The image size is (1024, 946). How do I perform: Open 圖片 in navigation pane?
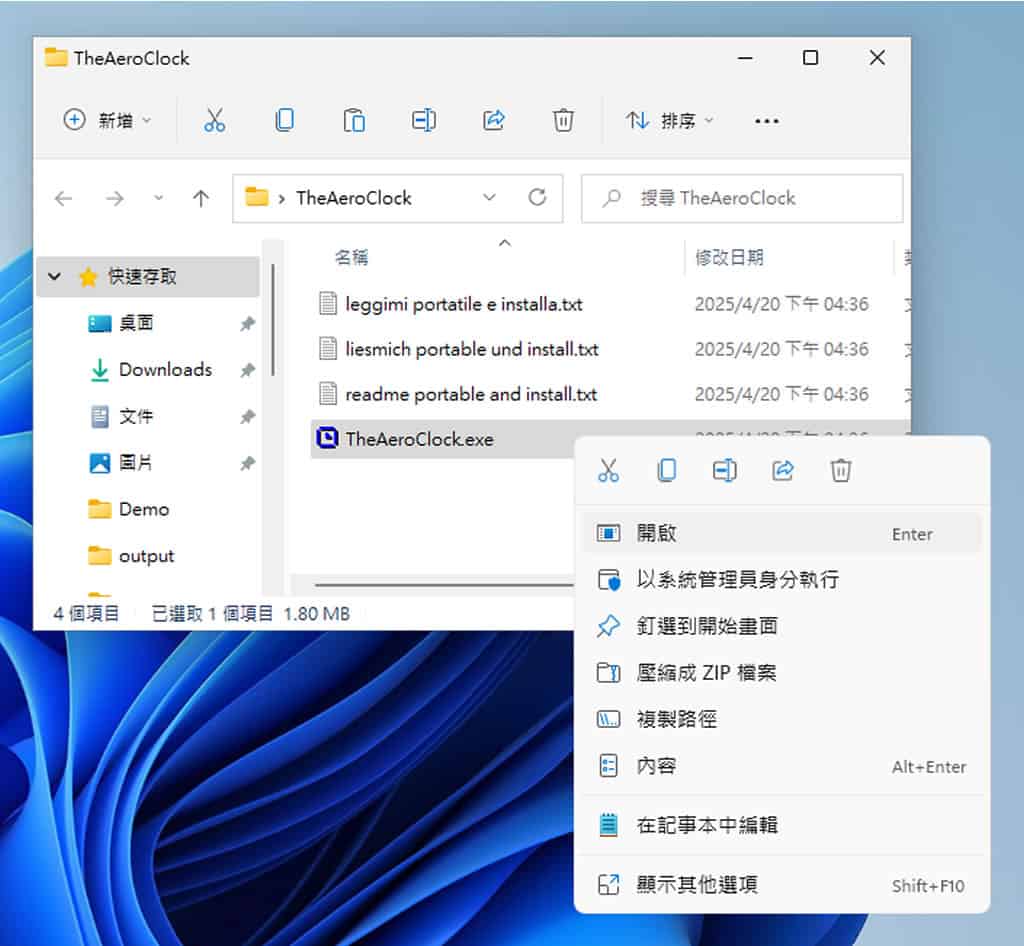(136, 463)
